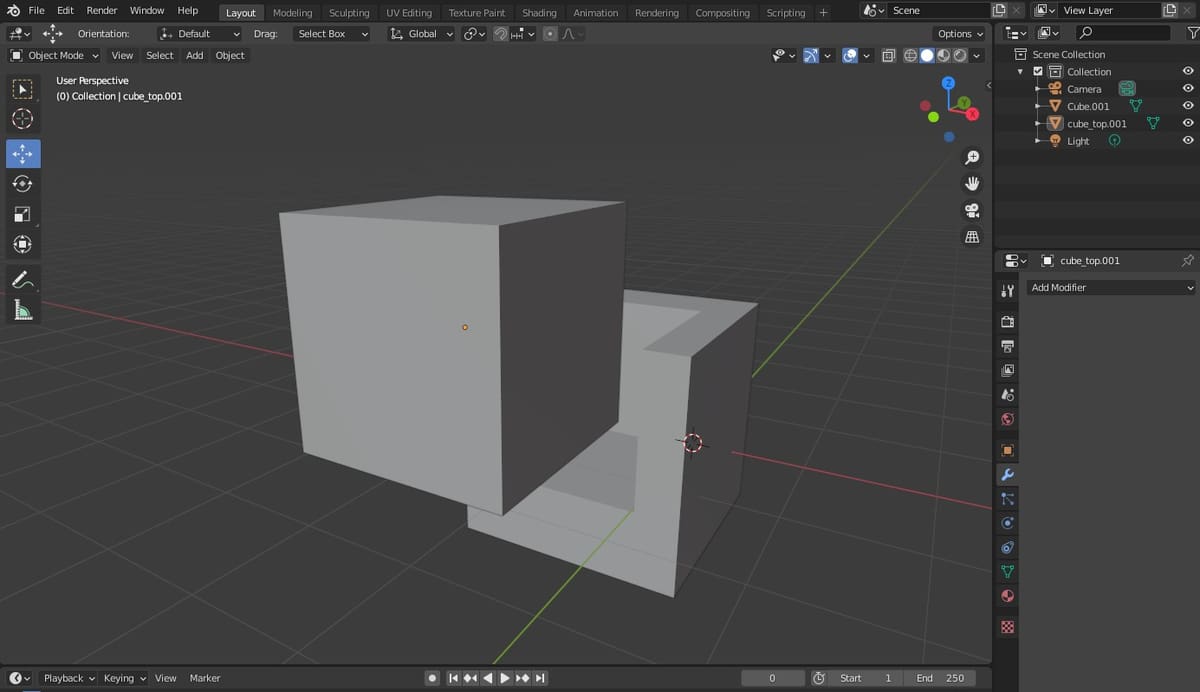Open the World properties tab

1007,419
